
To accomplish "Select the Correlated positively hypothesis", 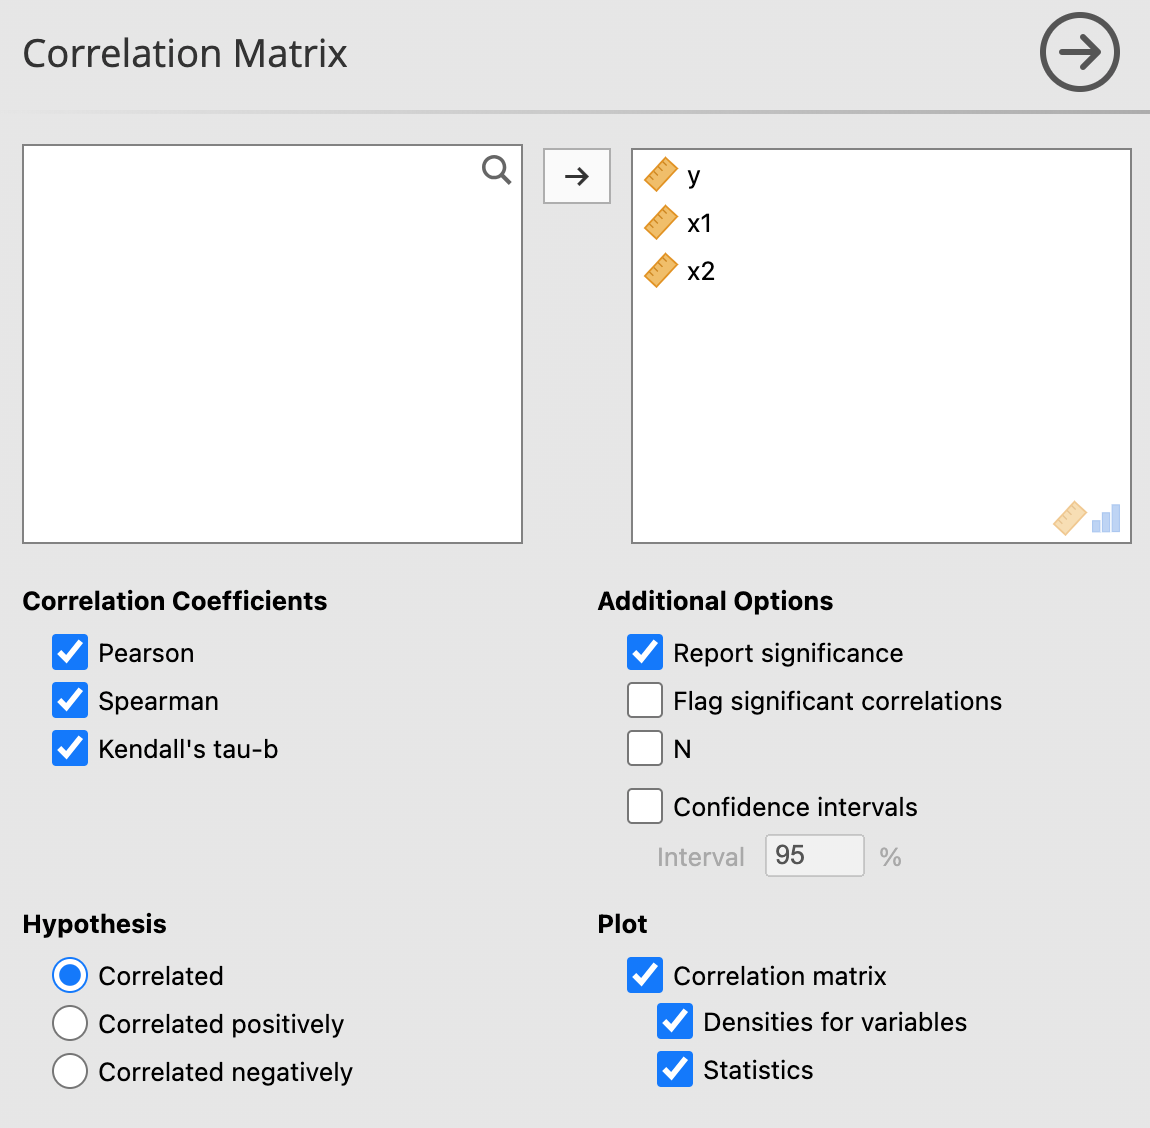I will coord(69,1023).
